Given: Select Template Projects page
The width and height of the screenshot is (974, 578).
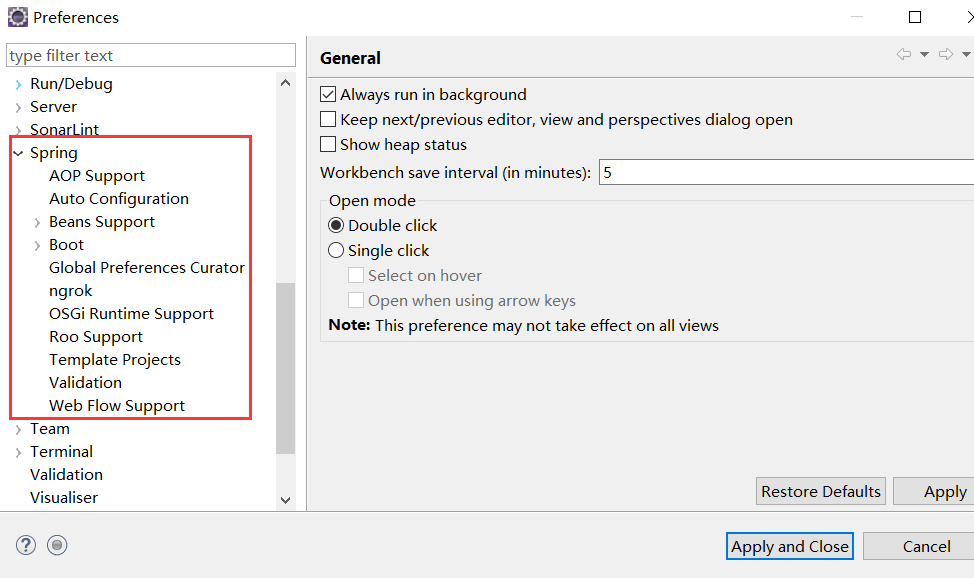Looking at the screenshot, I should point(115,360).
